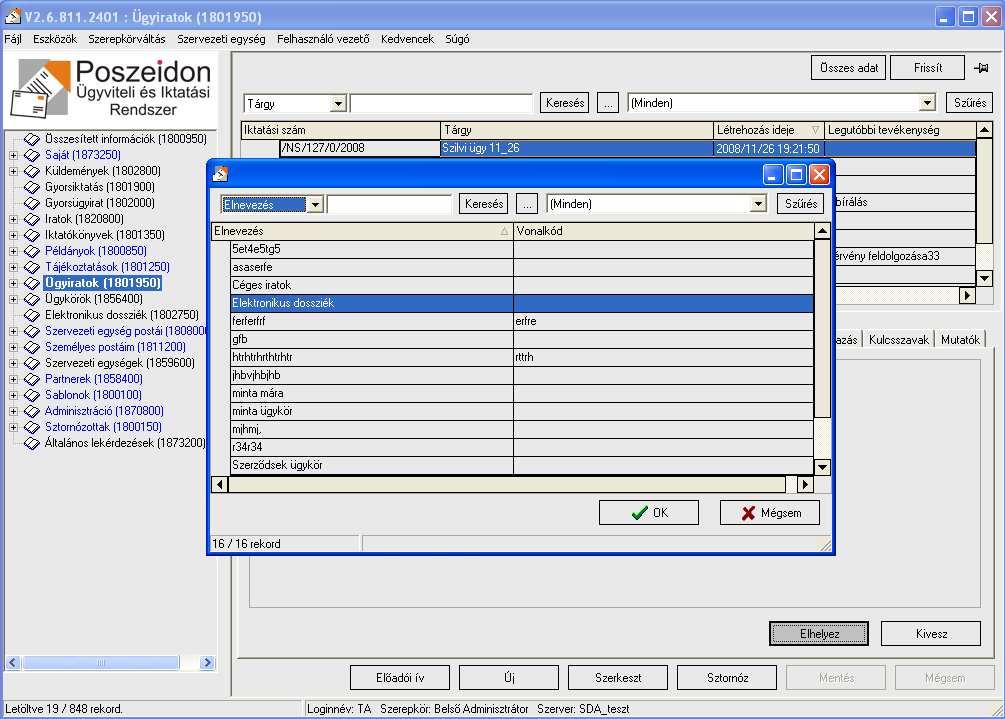Click the Sztornóz button
Screen dimensions: 1005x719
727,677
